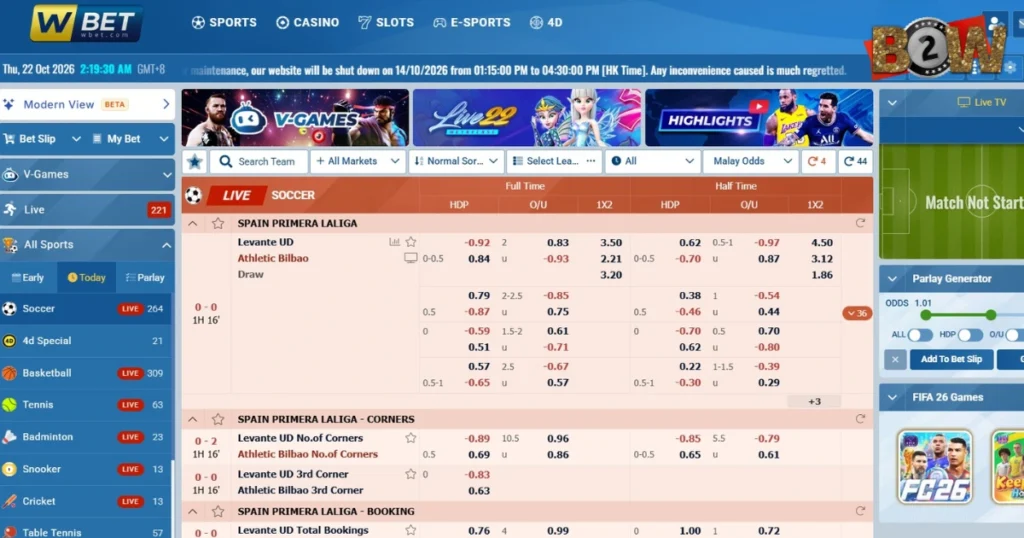Favorite the Laliga Booking league

[x=217, y=511]
